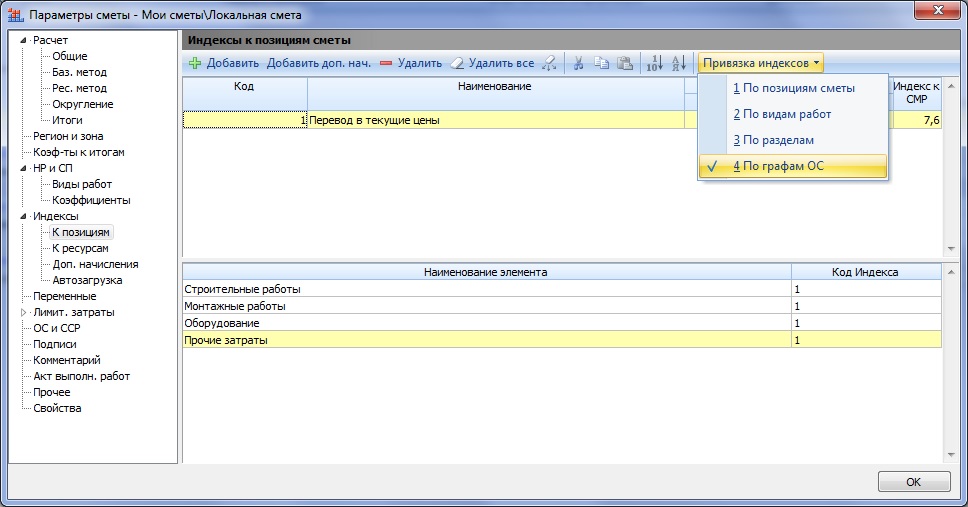Click Код Индекса cell for Оборудование row
This screenshot has height=507, width=968.
(865, 324)
